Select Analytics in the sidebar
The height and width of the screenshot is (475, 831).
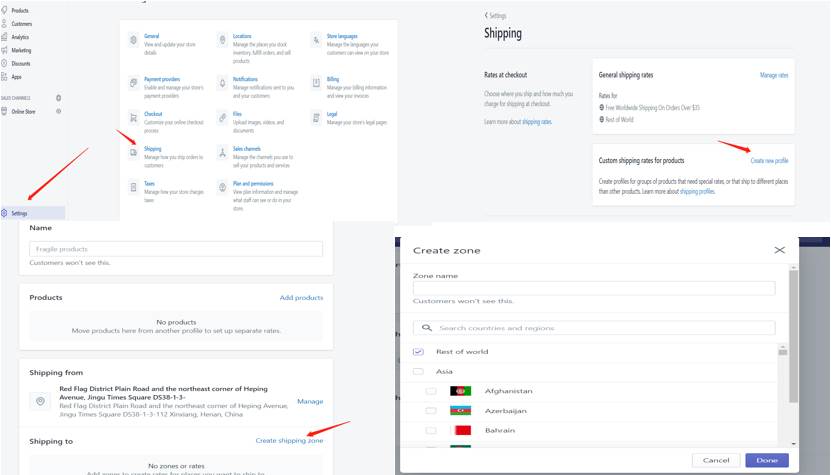point(20,37)
